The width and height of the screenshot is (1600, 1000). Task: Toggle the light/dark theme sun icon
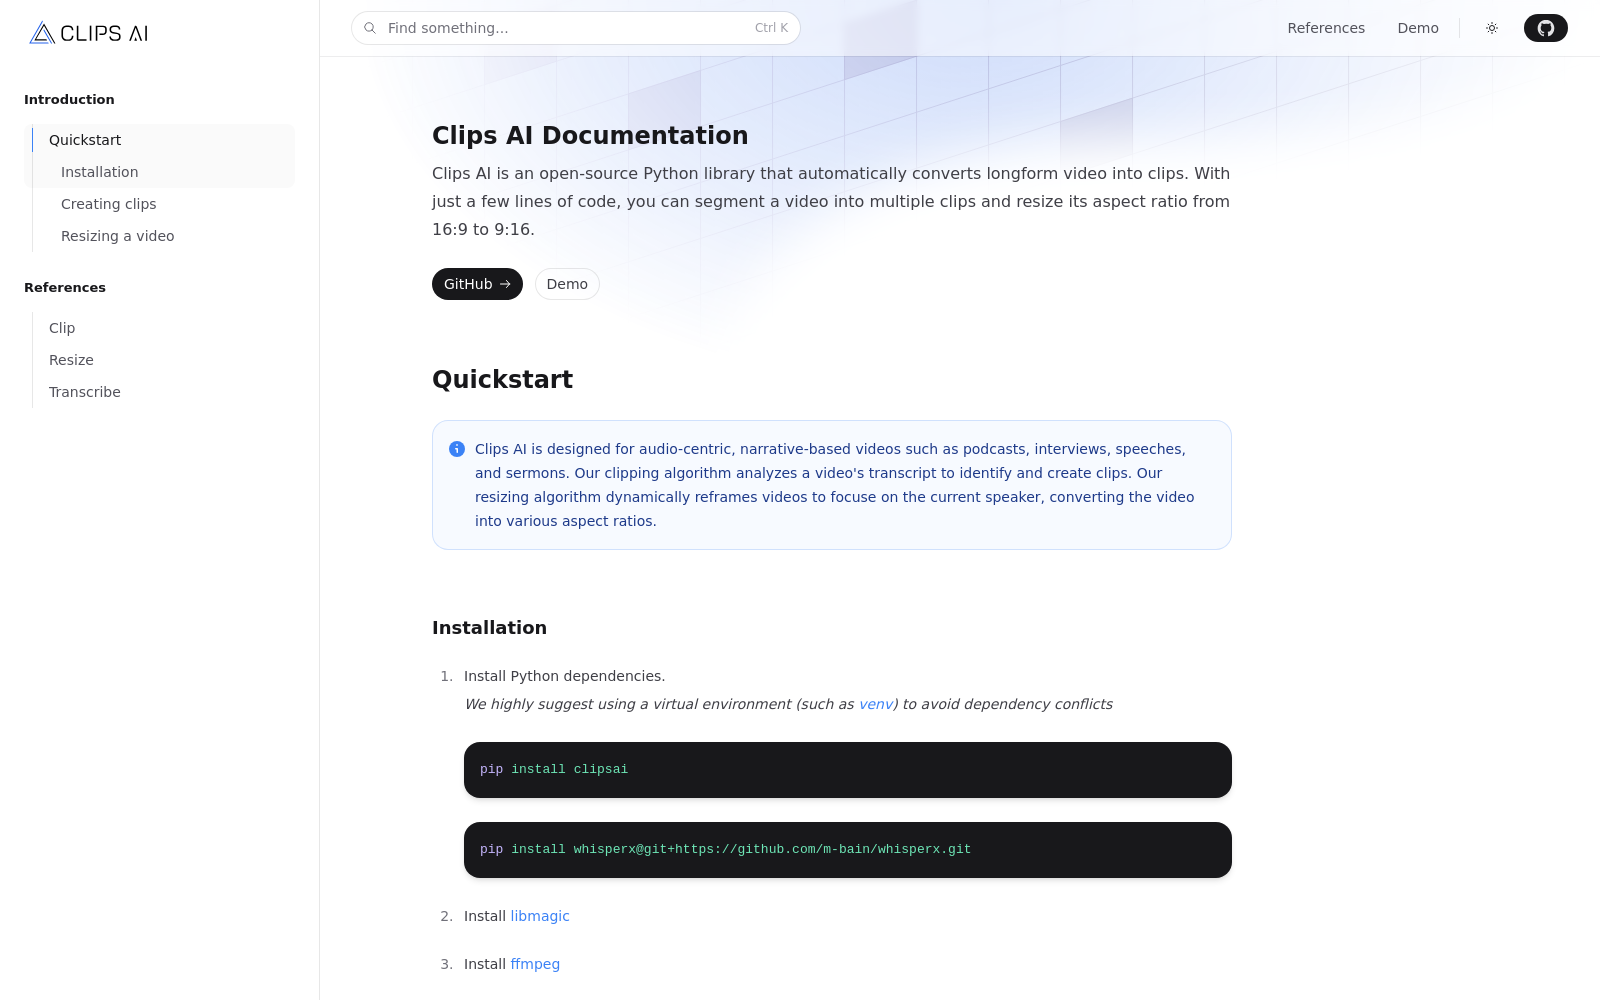[x=1492, y=28]
